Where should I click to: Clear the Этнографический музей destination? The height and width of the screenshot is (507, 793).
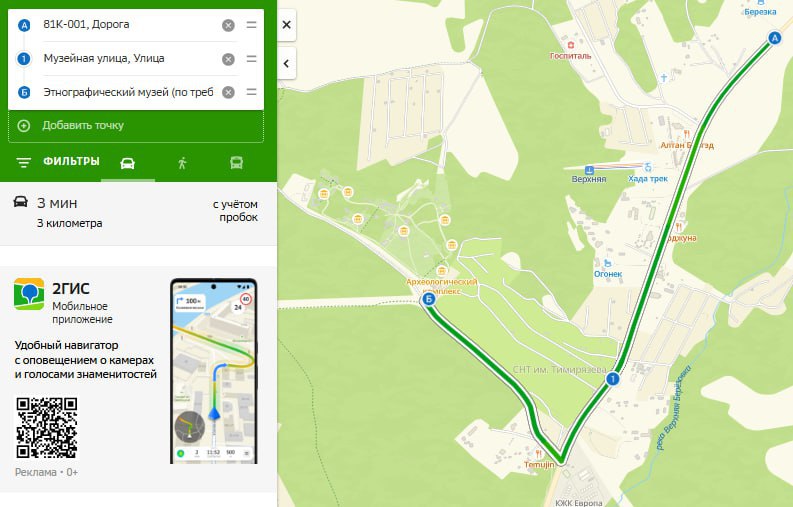tap(228, 93)
